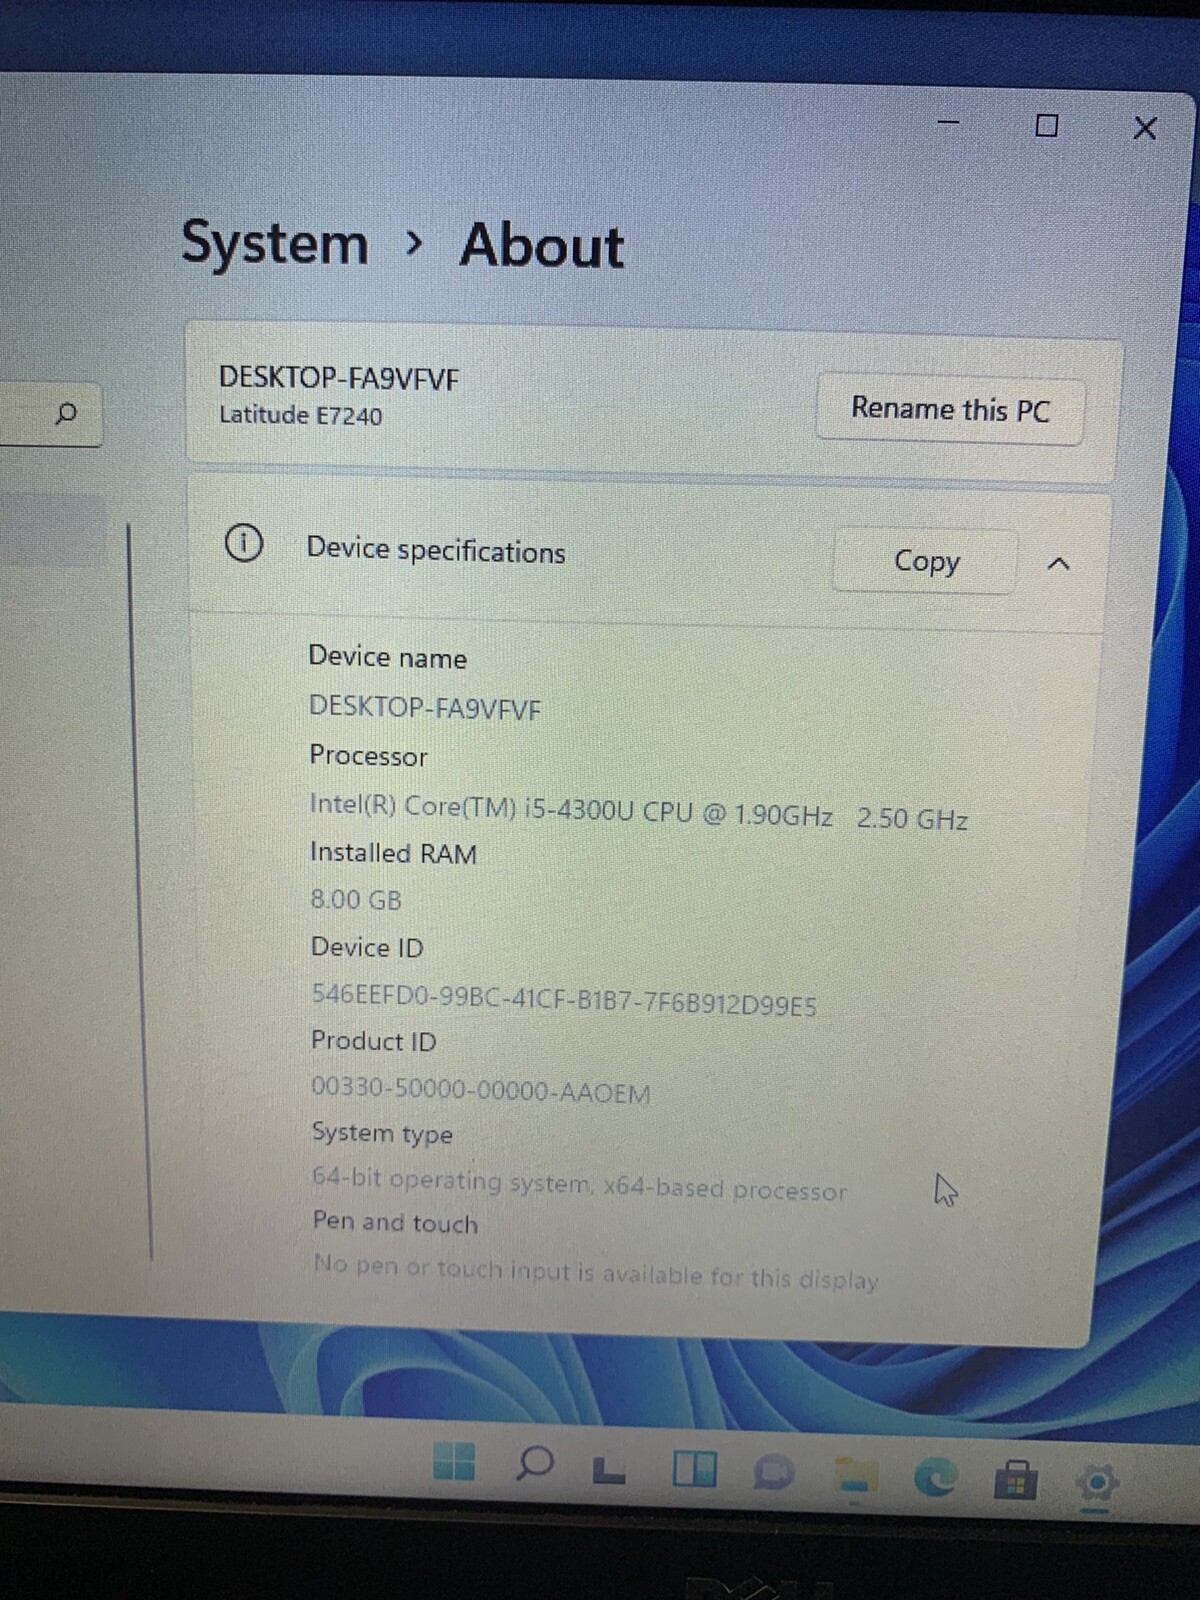Select the Intel Core i5-4300U processor value
The image size is (1200, 1600).
639,812
